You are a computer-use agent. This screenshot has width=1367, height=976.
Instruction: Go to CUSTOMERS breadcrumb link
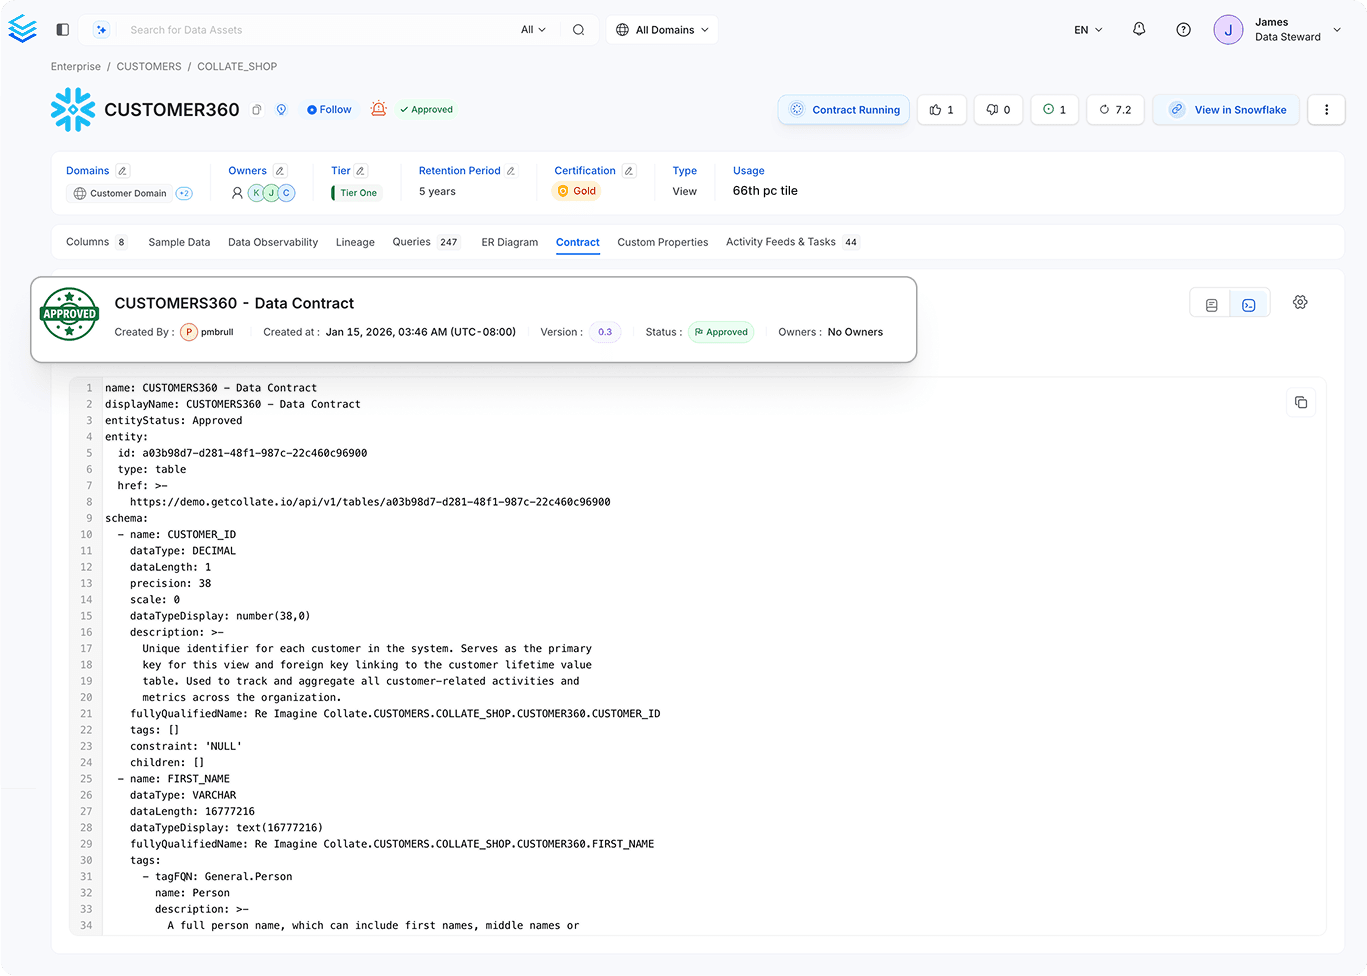click(x=149, y=67)
